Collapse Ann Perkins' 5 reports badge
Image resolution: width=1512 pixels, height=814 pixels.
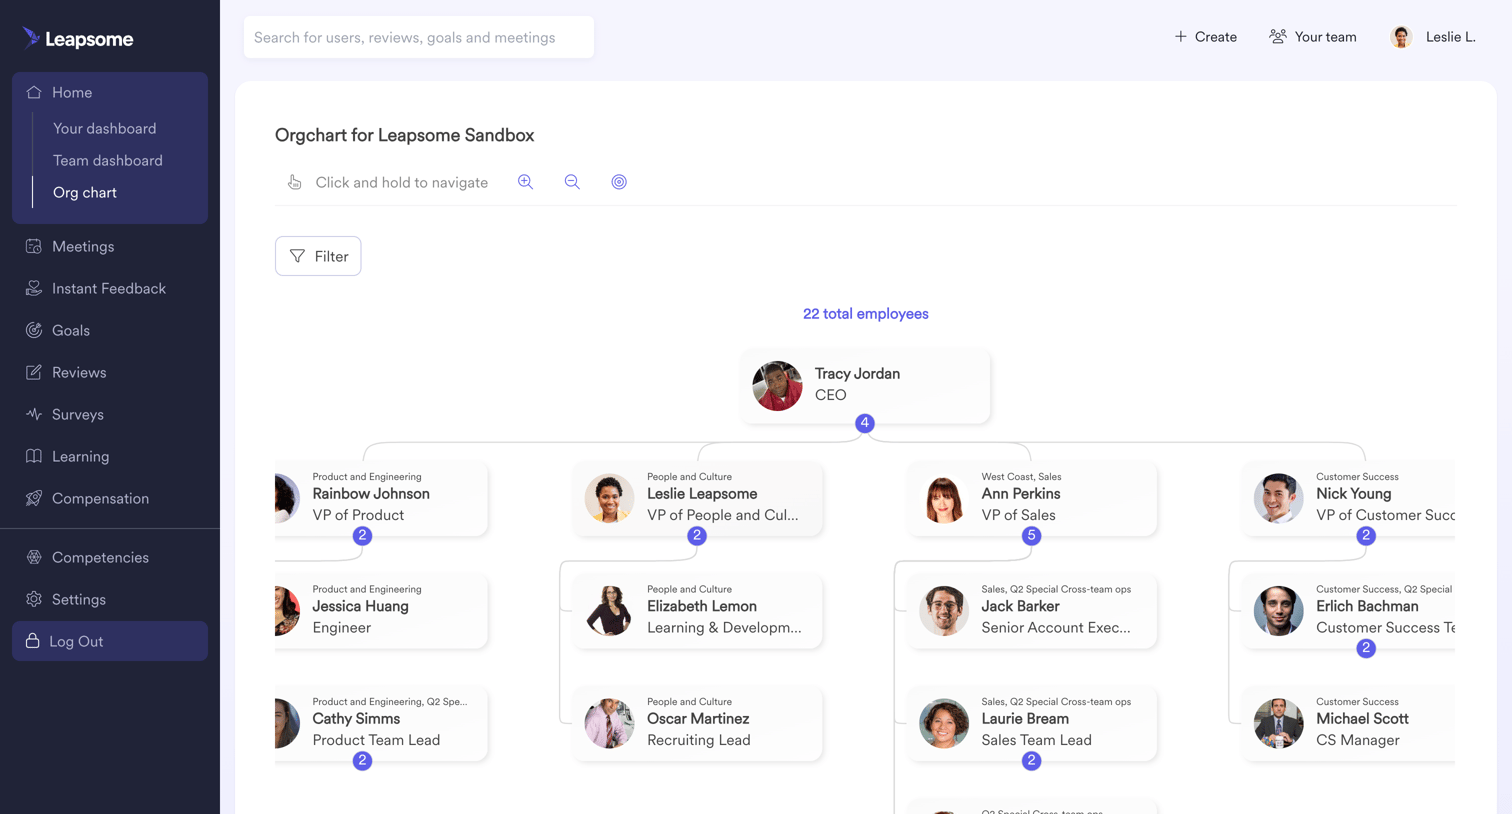[1031, 536]
